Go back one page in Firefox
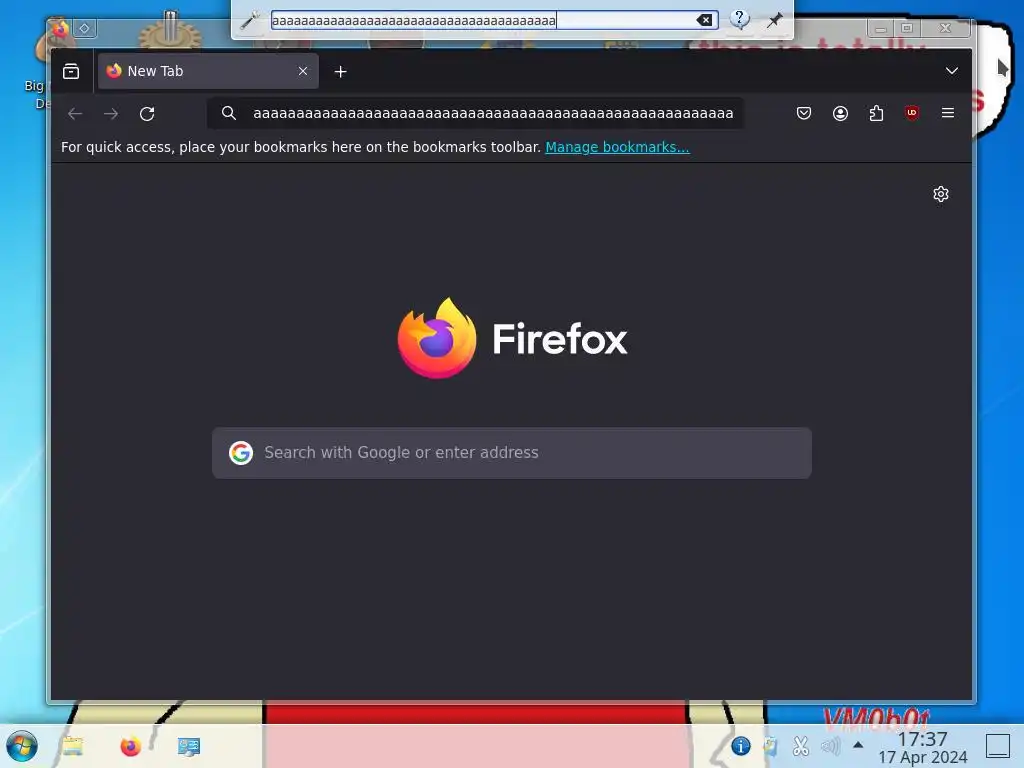The width and height of the screenshot is (1024, 768). coord(75,114)
